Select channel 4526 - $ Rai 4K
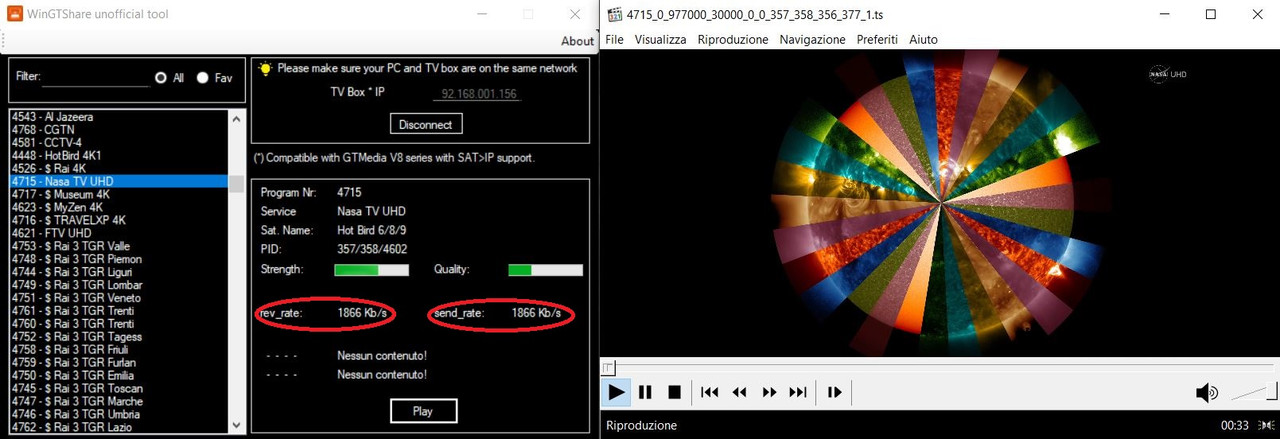Image resolution: width=1280 pixels, height=439 pixels. point(119,169)
